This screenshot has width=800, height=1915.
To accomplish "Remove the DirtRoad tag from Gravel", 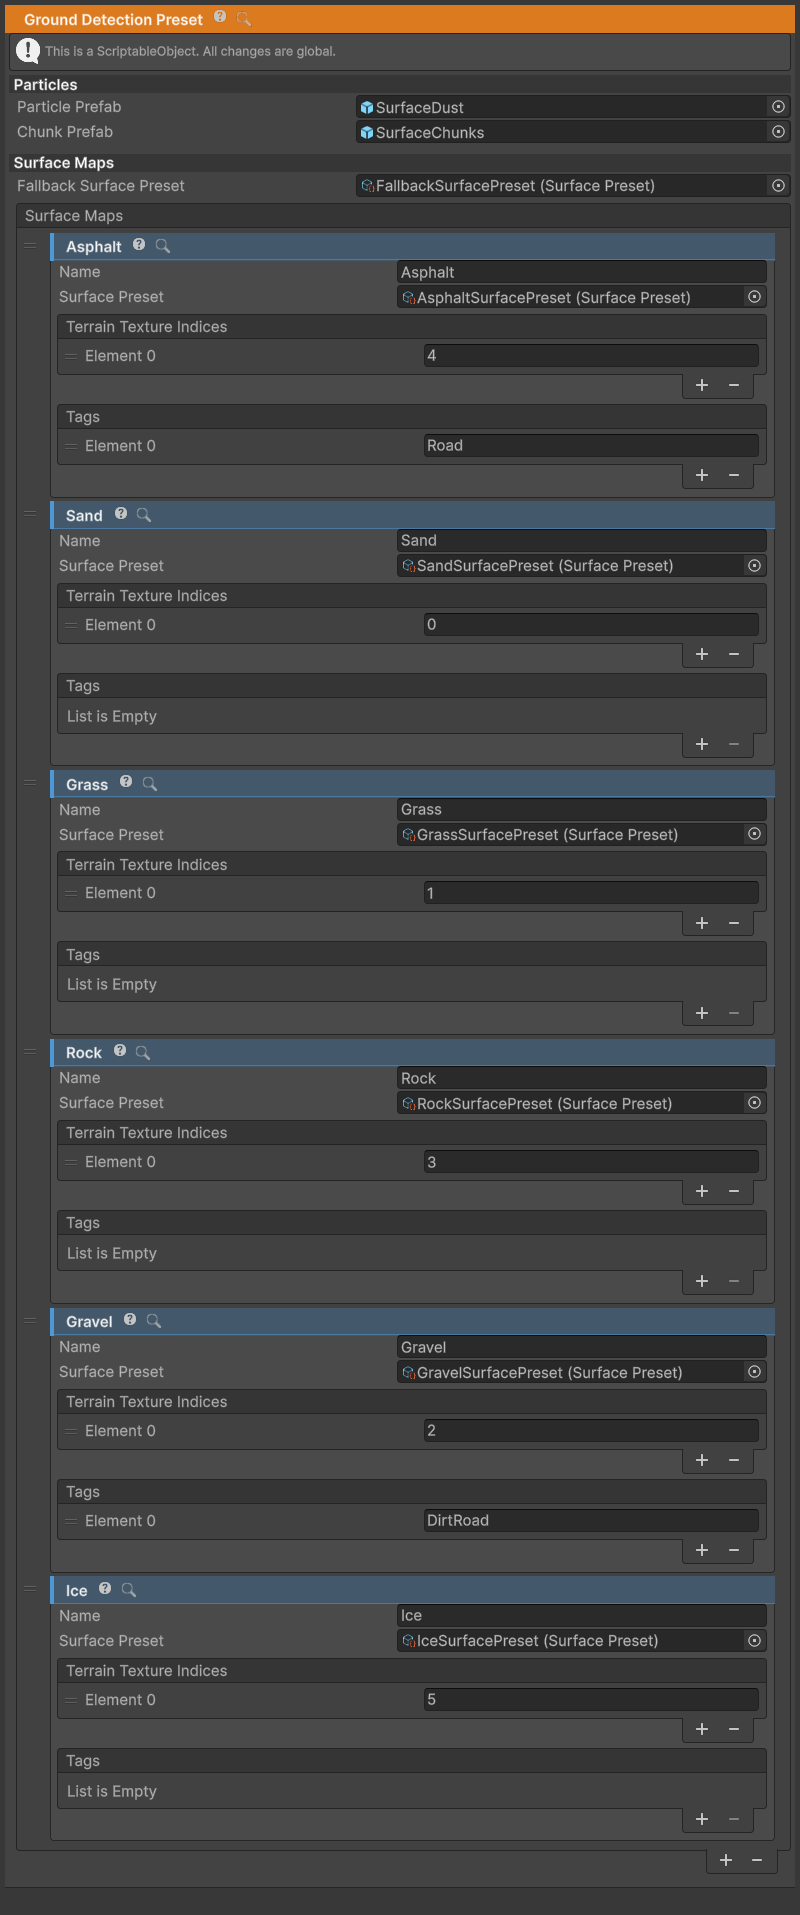I will [734, 1550].
